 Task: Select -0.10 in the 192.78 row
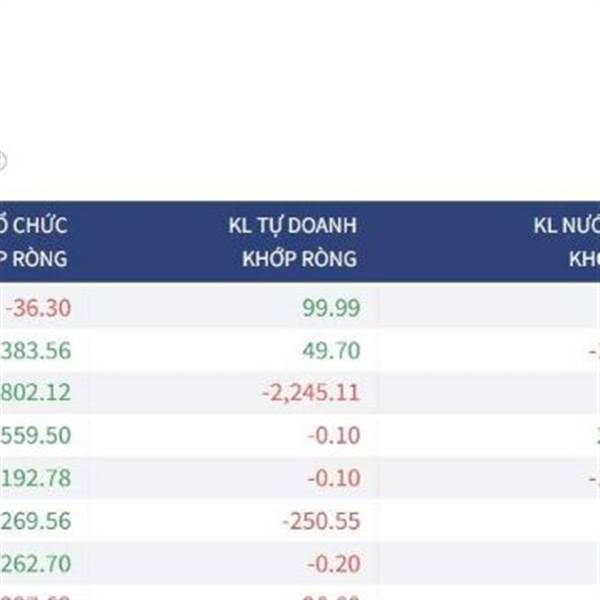pyautogui.click(x=334, y=478)
